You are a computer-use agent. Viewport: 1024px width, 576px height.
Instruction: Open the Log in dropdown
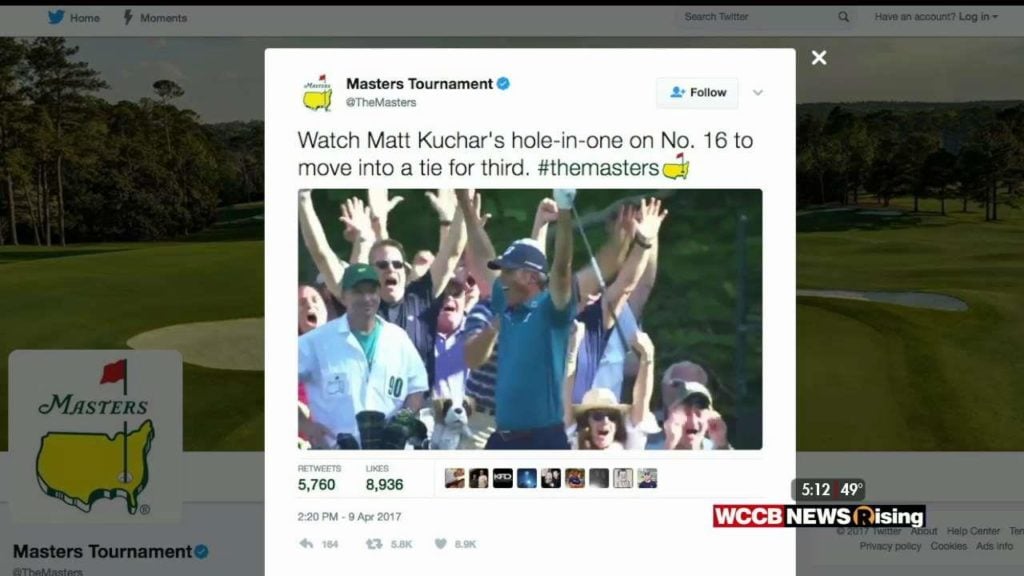pos(978,16)
